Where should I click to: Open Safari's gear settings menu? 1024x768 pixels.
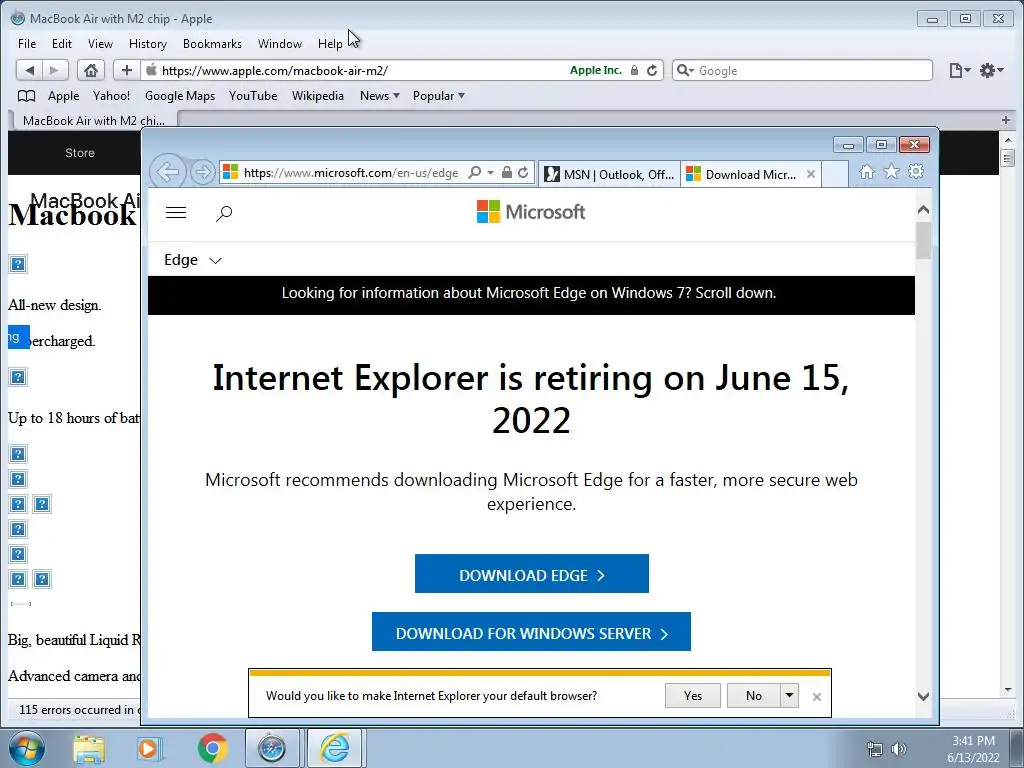991,71
